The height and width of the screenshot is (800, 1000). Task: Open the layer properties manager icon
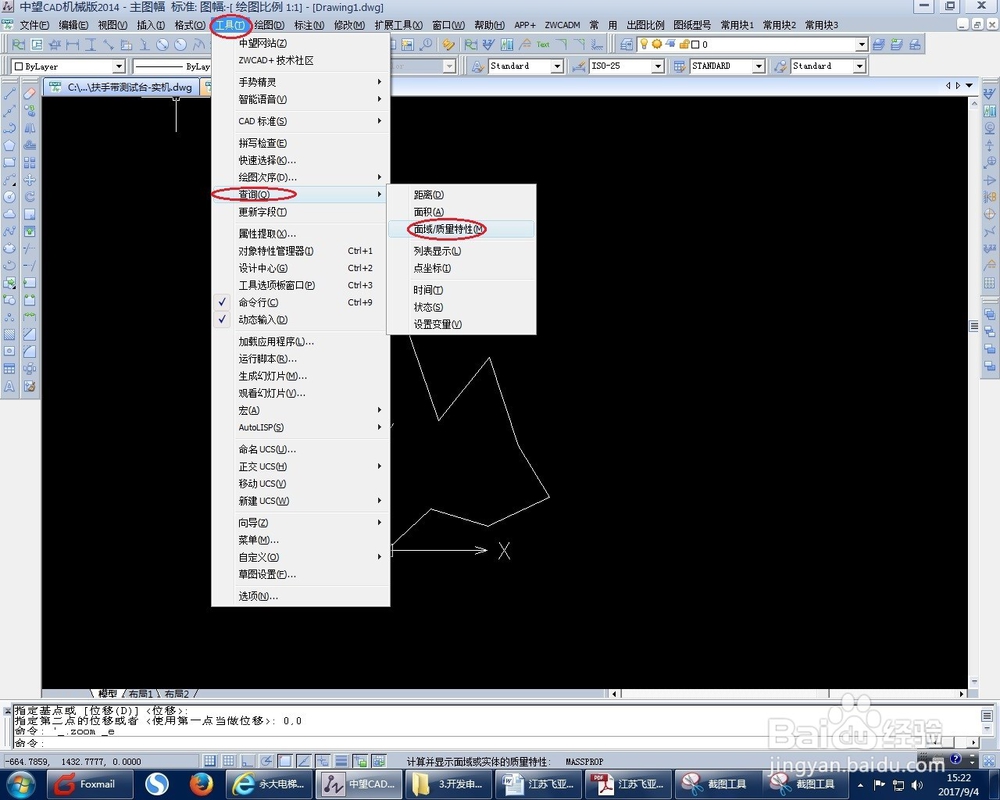627,44
